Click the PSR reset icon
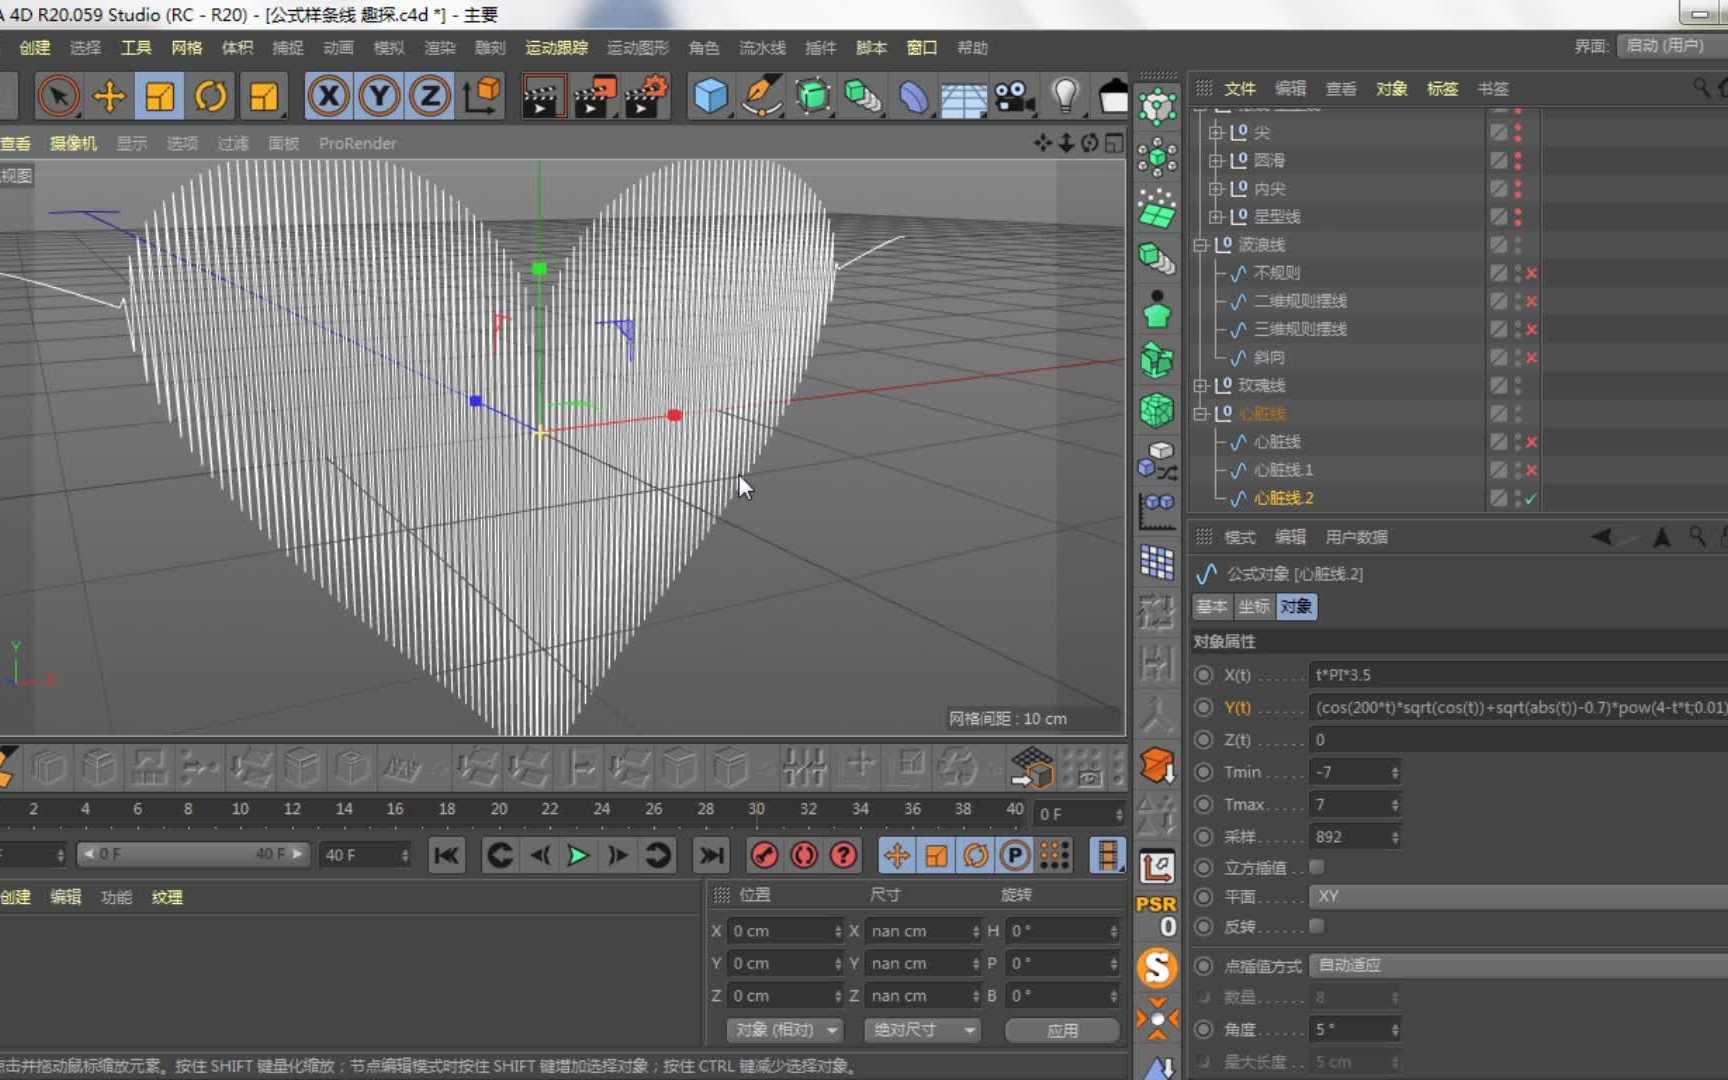 pyautogui.click(x=1157, y=915)
